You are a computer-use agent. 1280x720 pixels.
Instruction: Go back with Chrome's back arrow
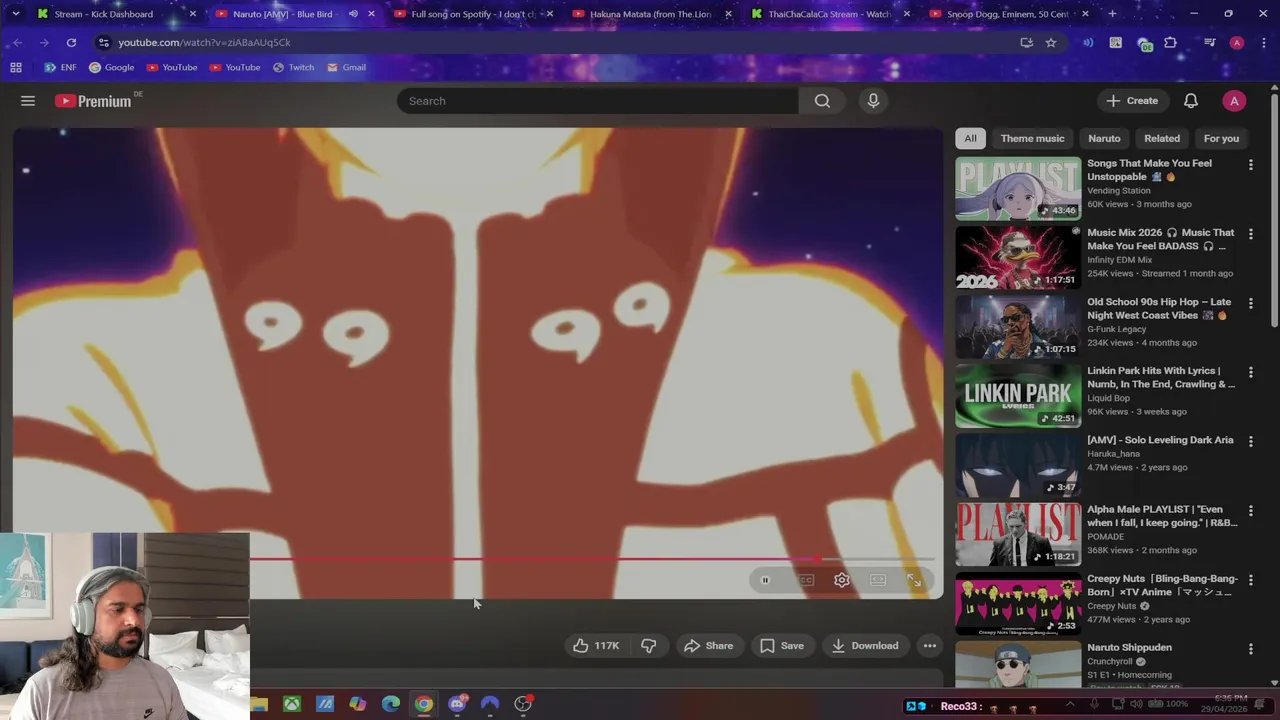pos(17,42)
